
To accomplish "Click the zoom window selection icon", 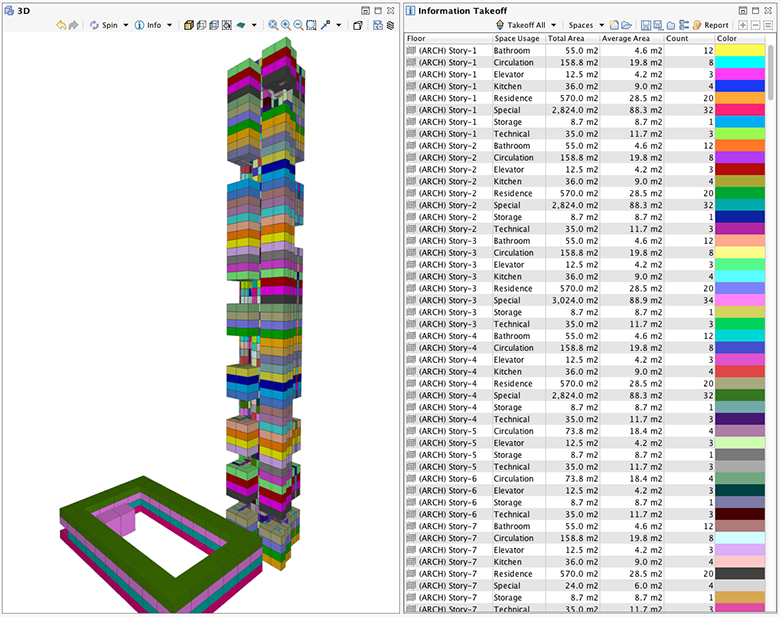I will tap(311, 25).
